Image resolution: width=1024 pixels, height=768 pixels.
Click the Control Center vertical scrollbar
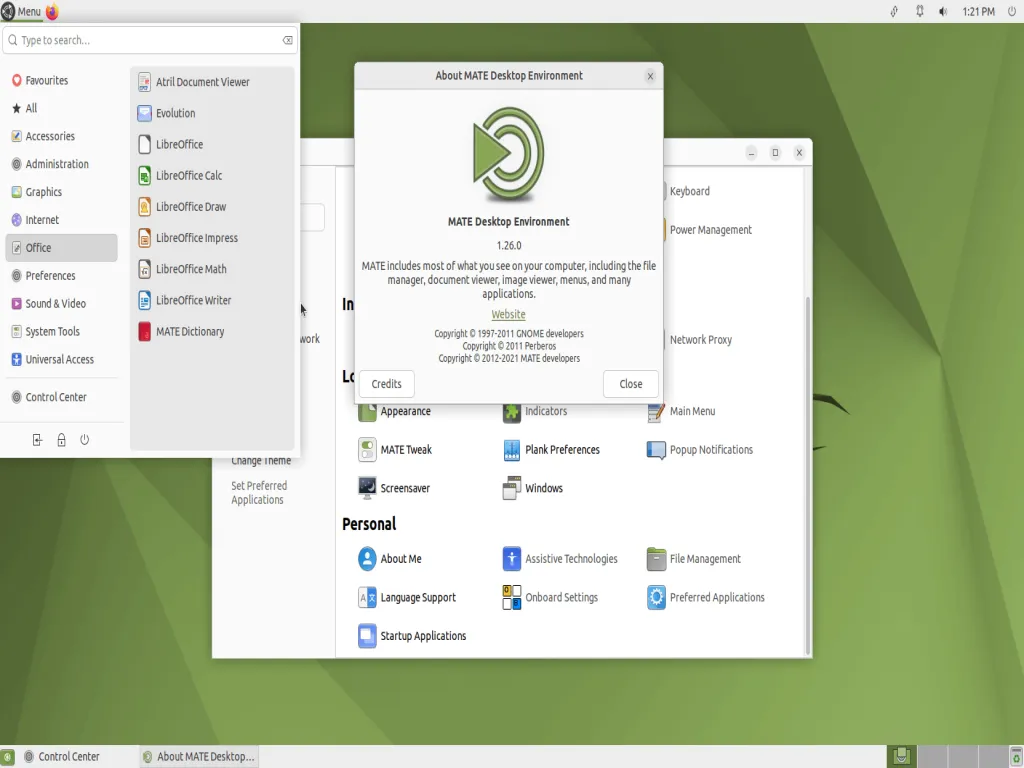click(x=808, y=475)
